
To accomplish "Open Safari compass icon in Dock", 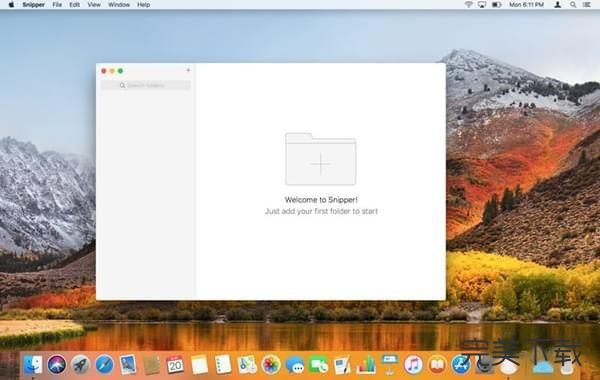I will click(104, 364).
